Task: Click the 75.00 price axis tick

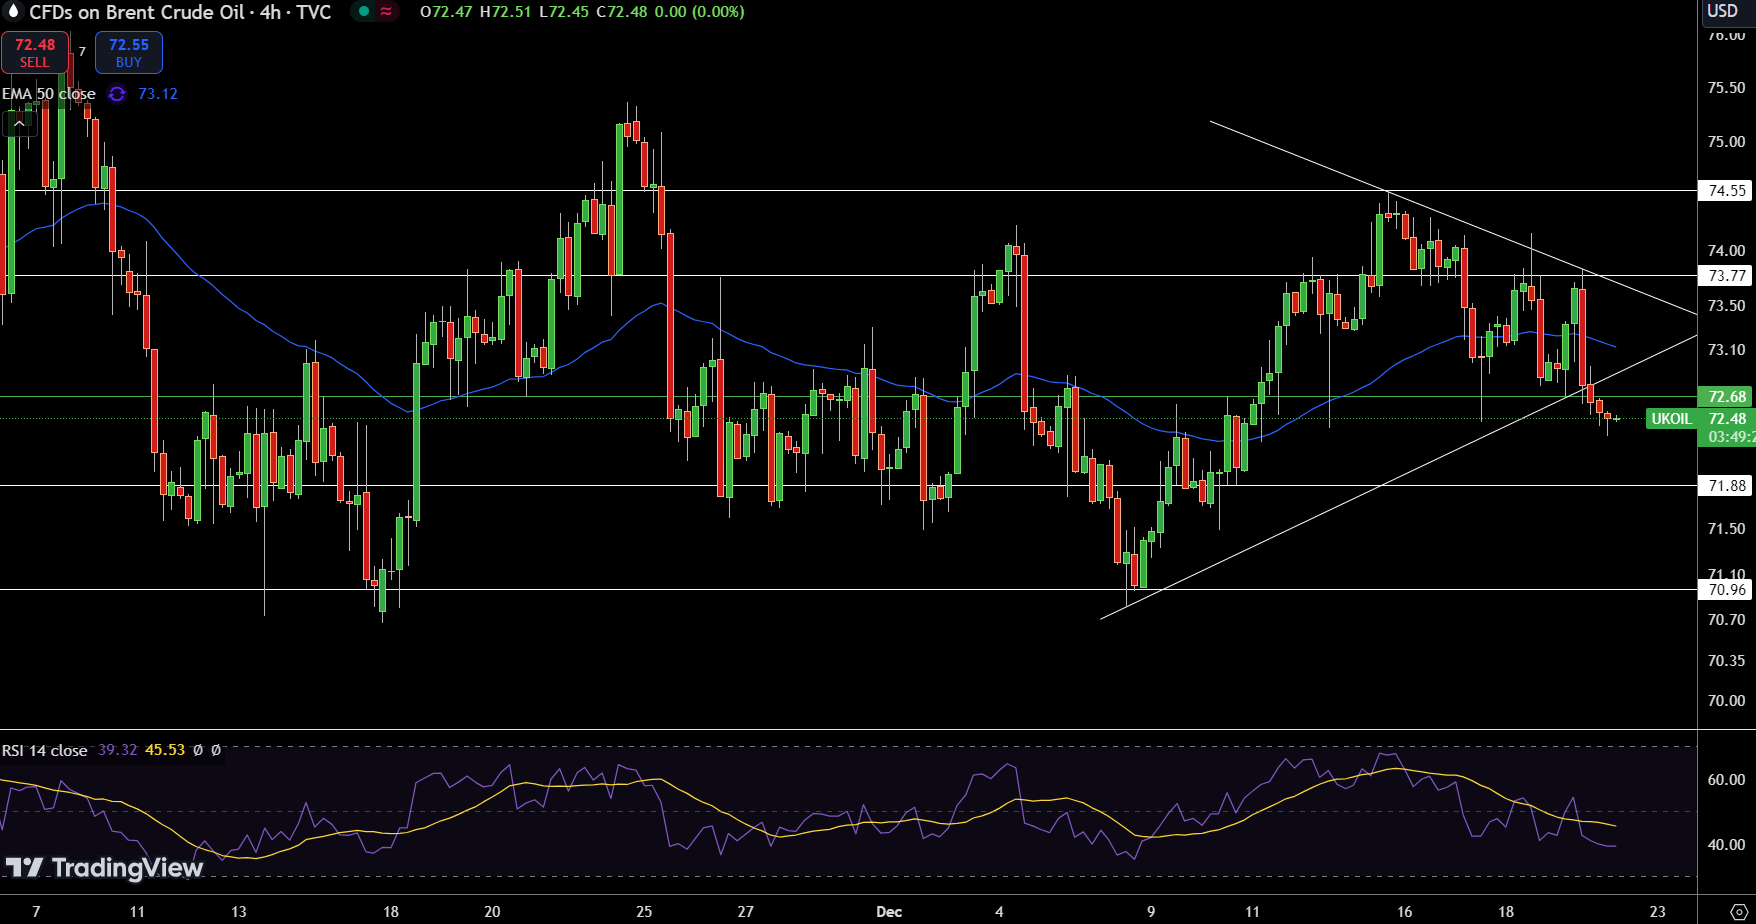Action: 1726,142
